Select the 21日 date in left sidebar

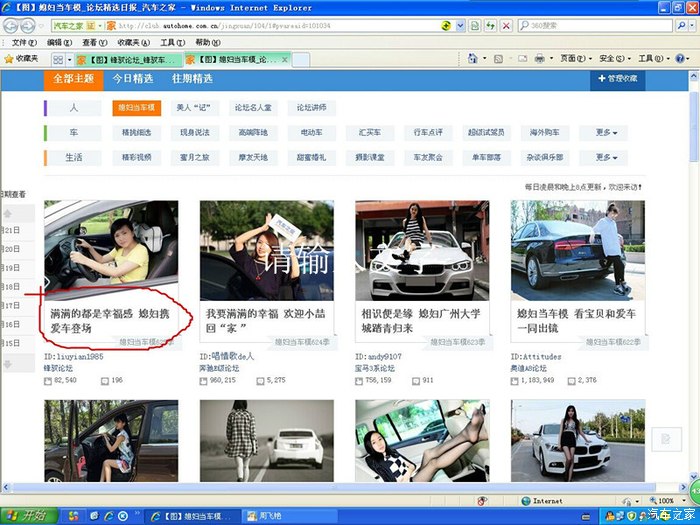click(11, 230)
